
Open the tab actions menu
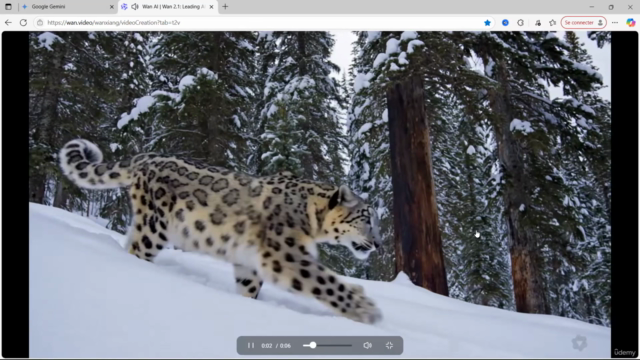(x=8, y=7)
